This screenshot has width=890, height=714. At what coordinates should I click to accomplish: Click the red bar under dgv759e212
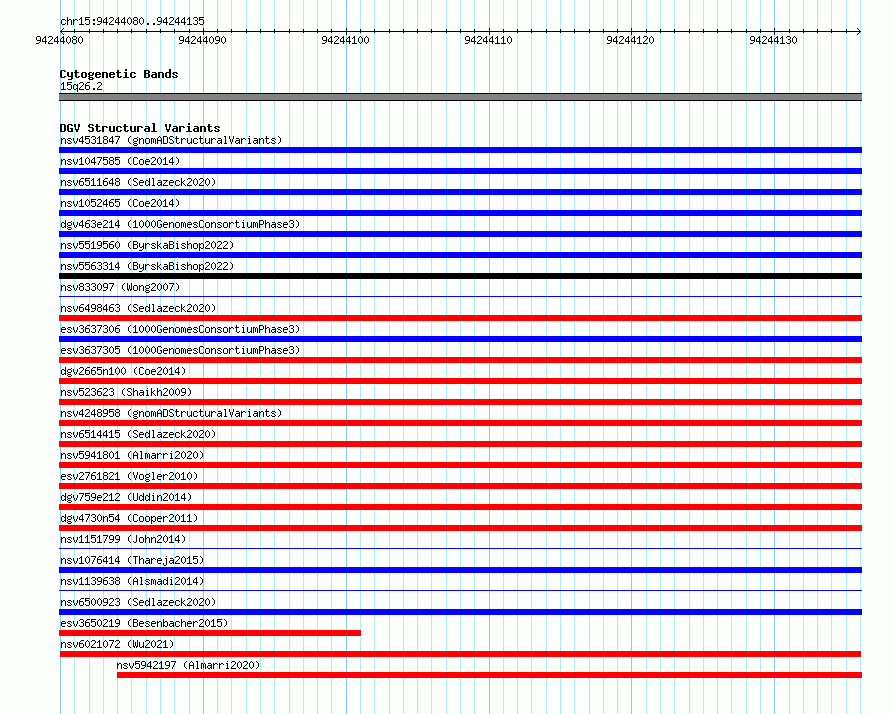(x=460, y=507)
